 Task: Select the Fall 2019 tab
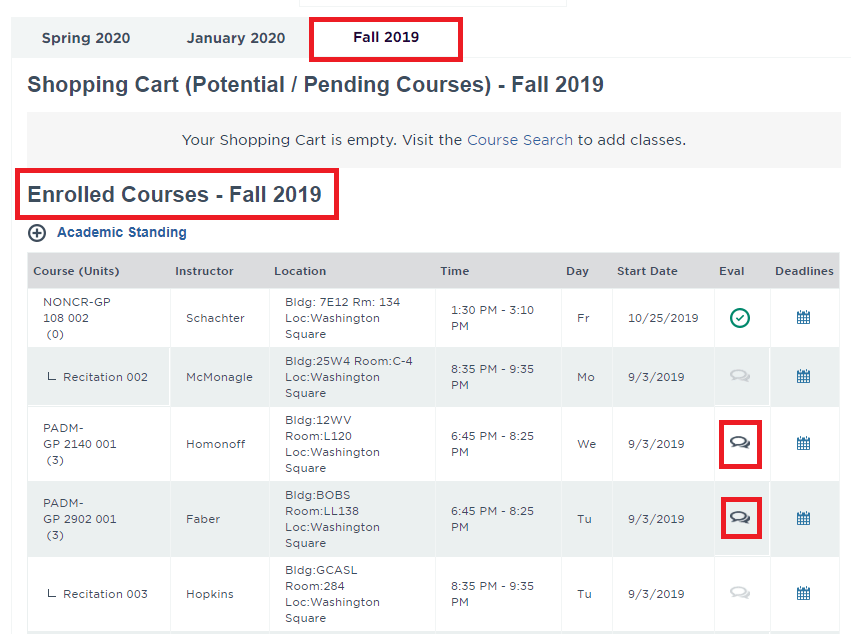click(386, 38)
